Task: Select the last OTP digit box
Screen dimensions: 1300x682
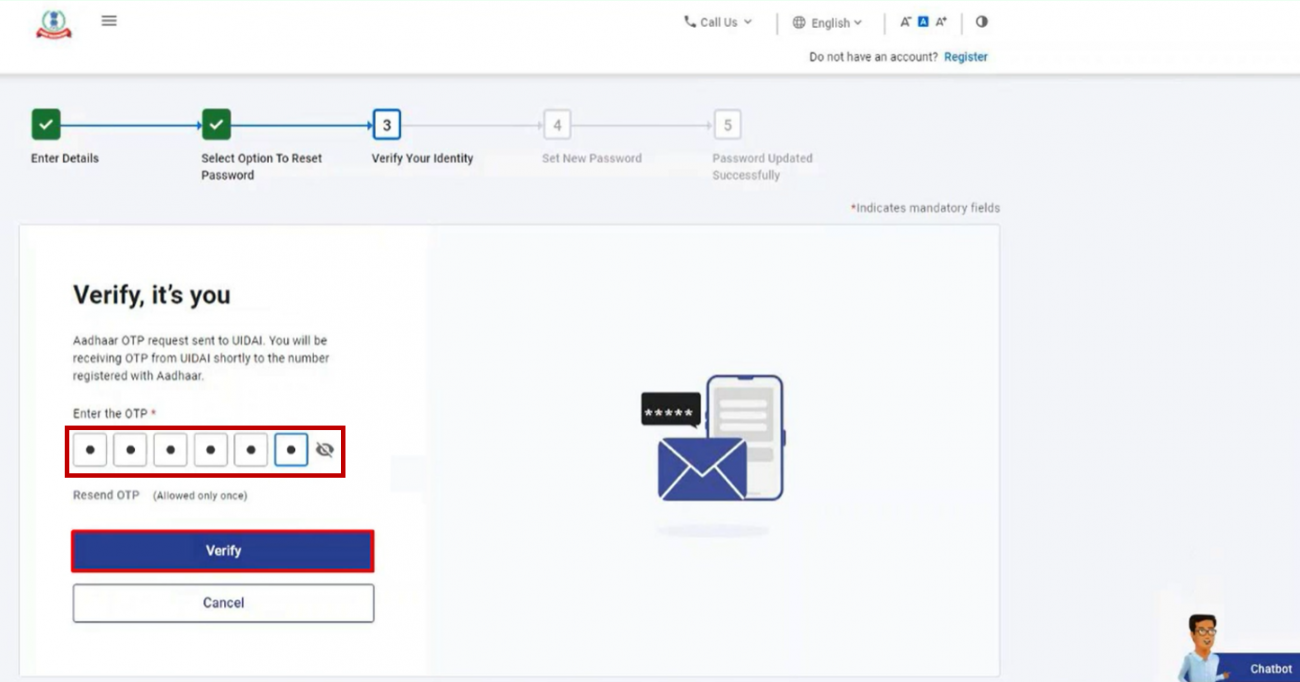Action: tap(291, 449)
